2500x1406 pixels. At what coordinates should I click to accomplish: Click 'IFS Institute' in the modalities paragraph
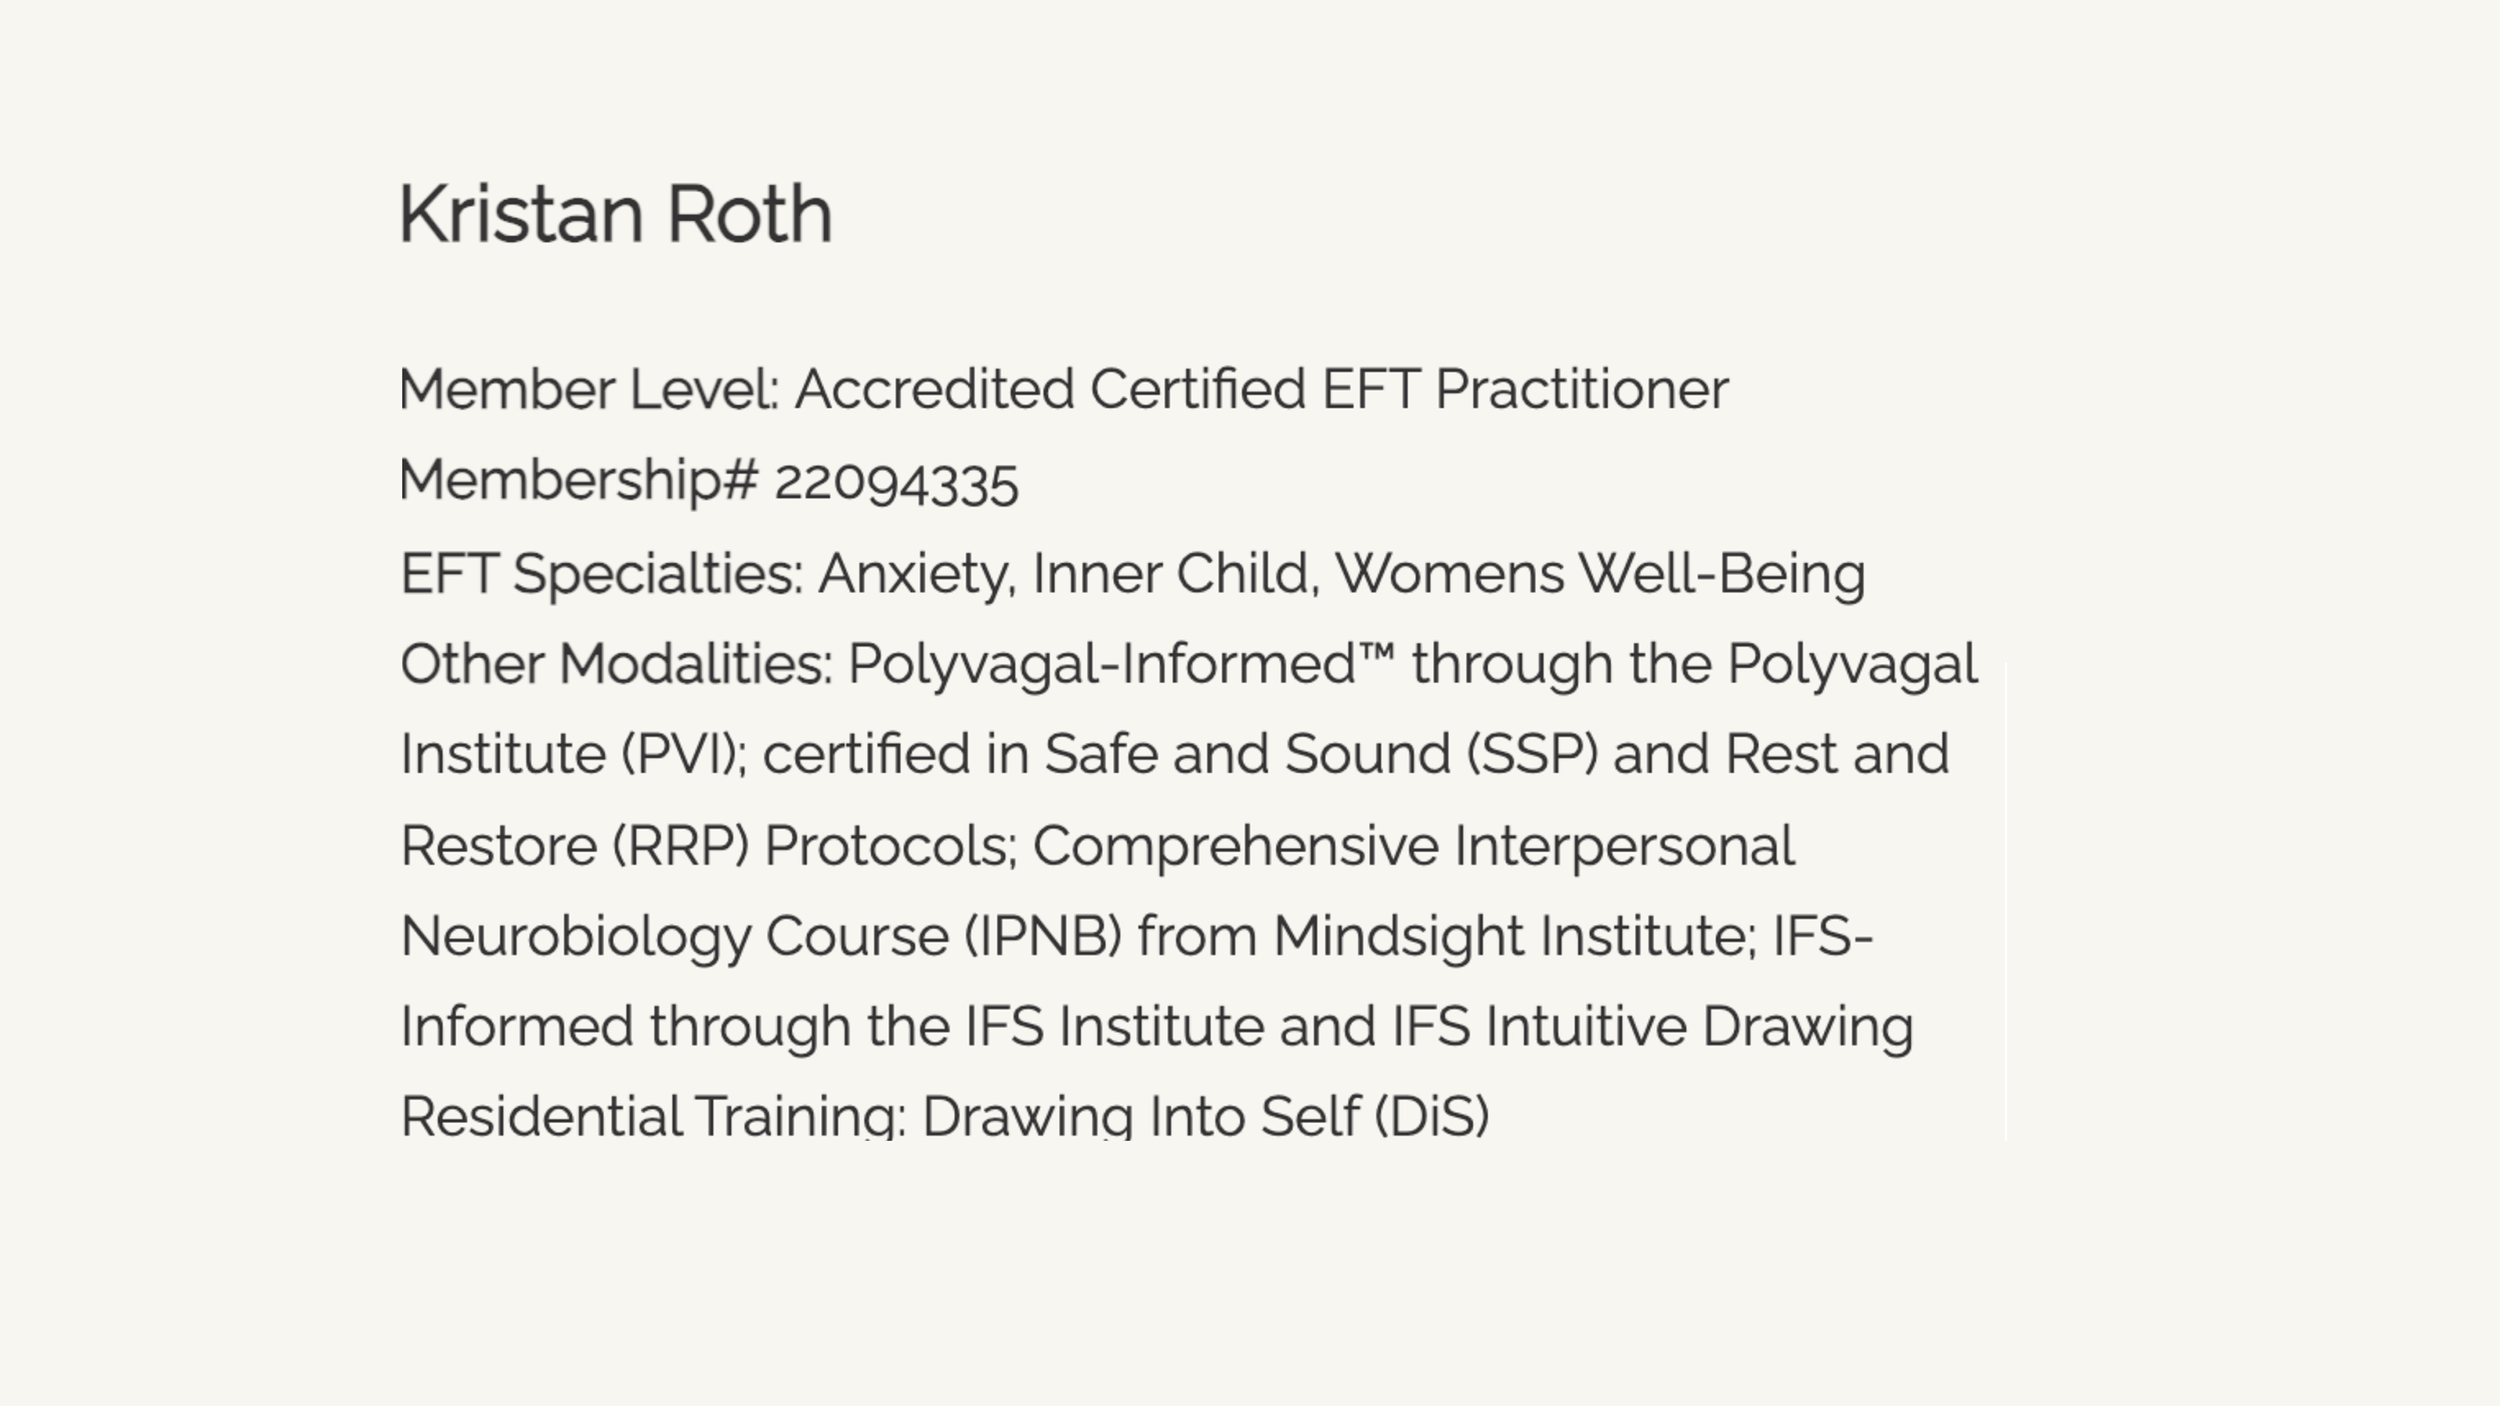pos(1113,1026)
